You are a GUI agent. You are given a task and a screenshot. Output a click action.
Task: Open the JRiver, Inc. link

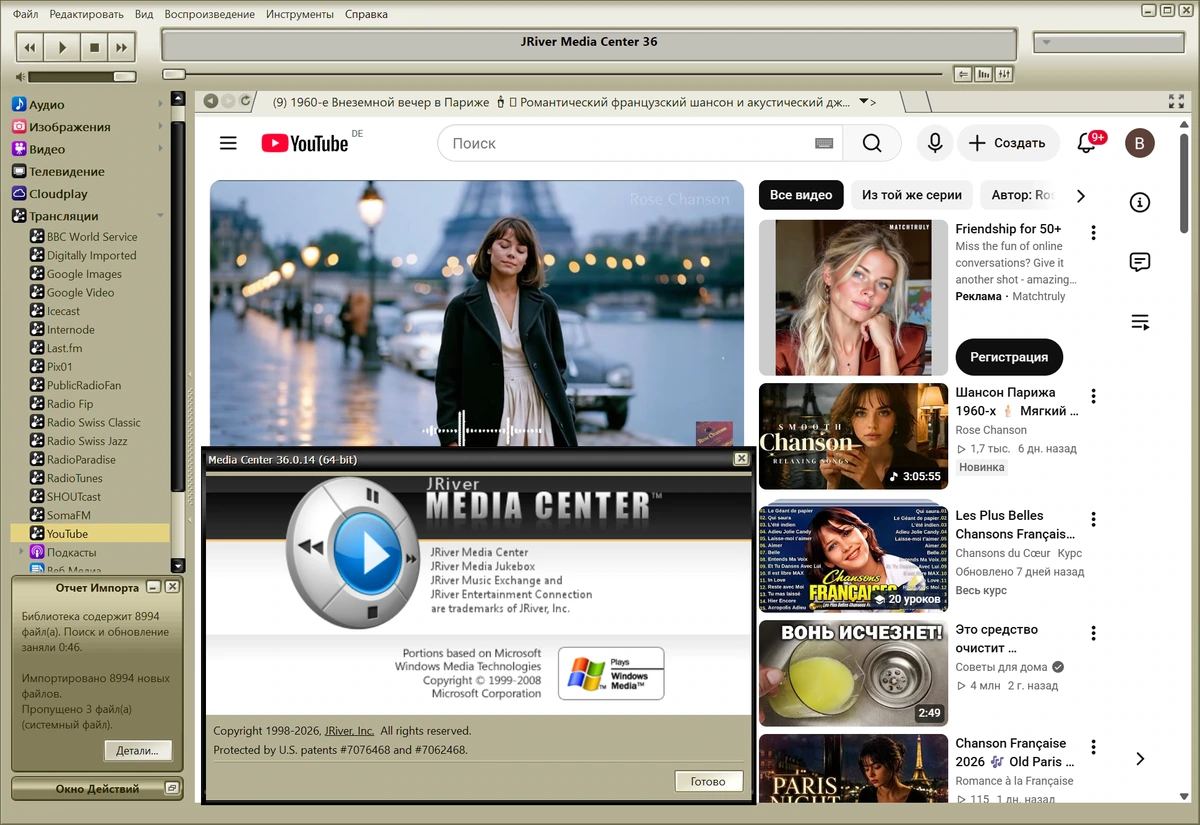coord(349,731)
